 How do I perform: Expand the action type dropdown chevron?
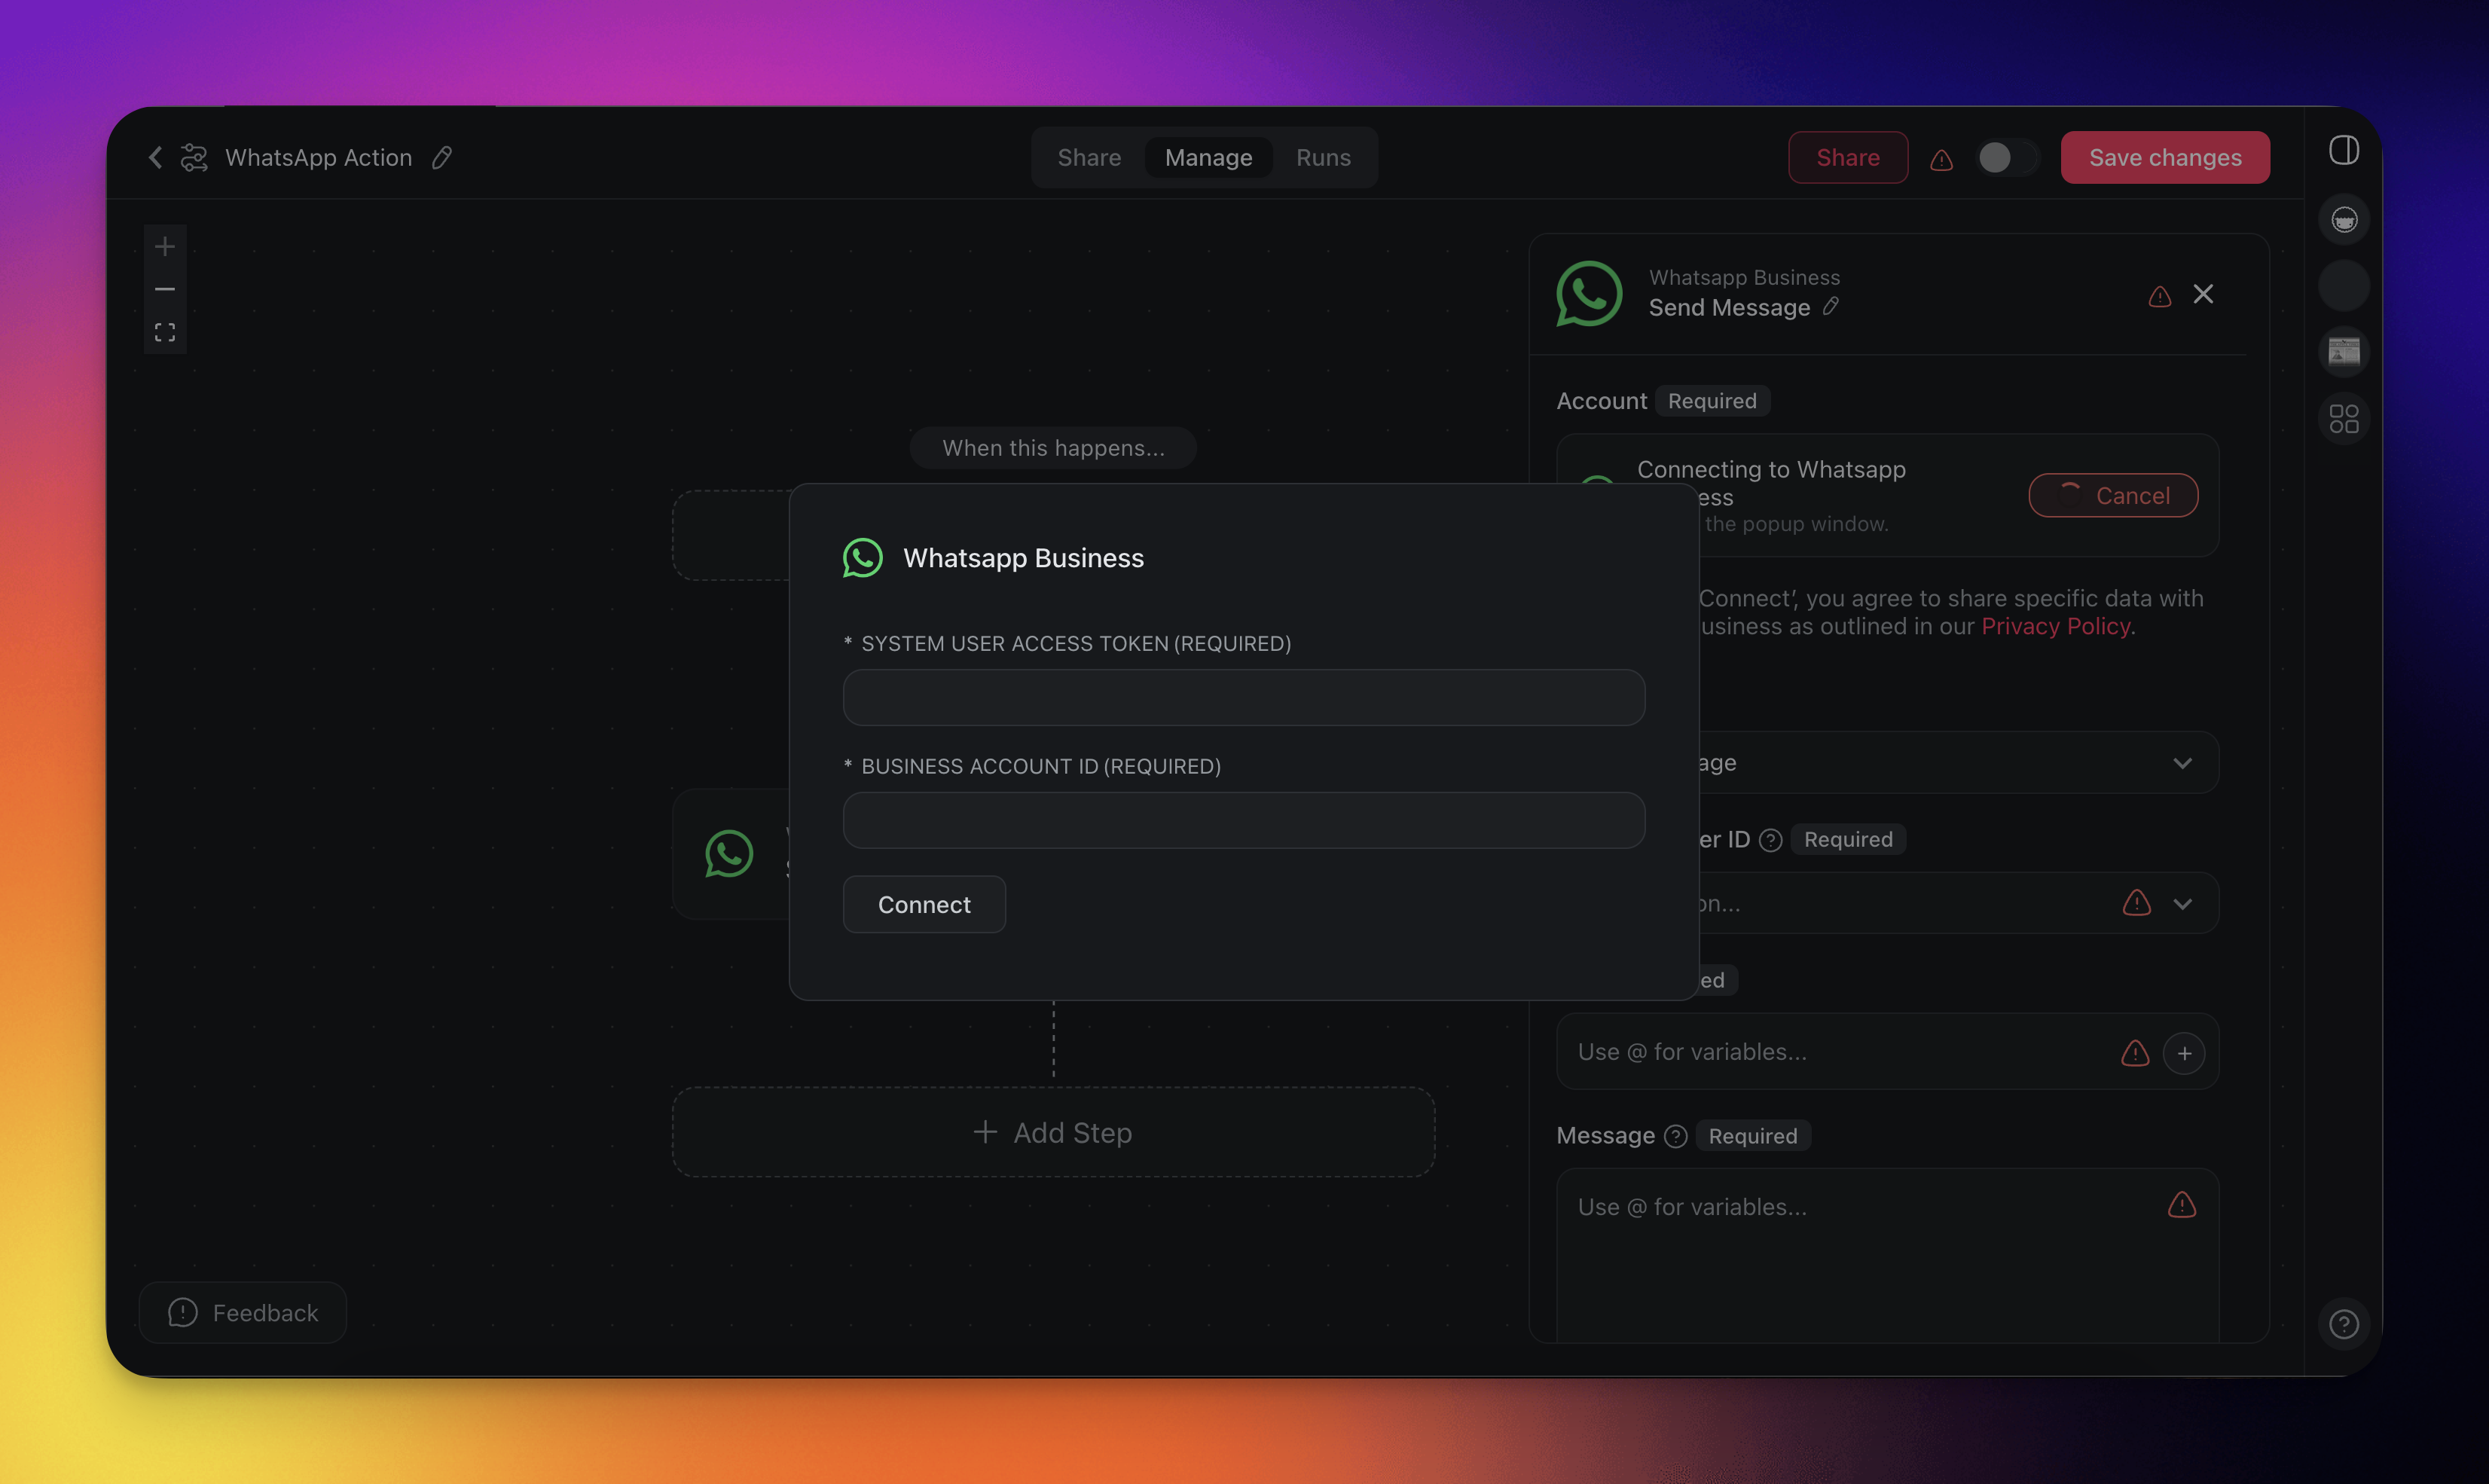2182,763
